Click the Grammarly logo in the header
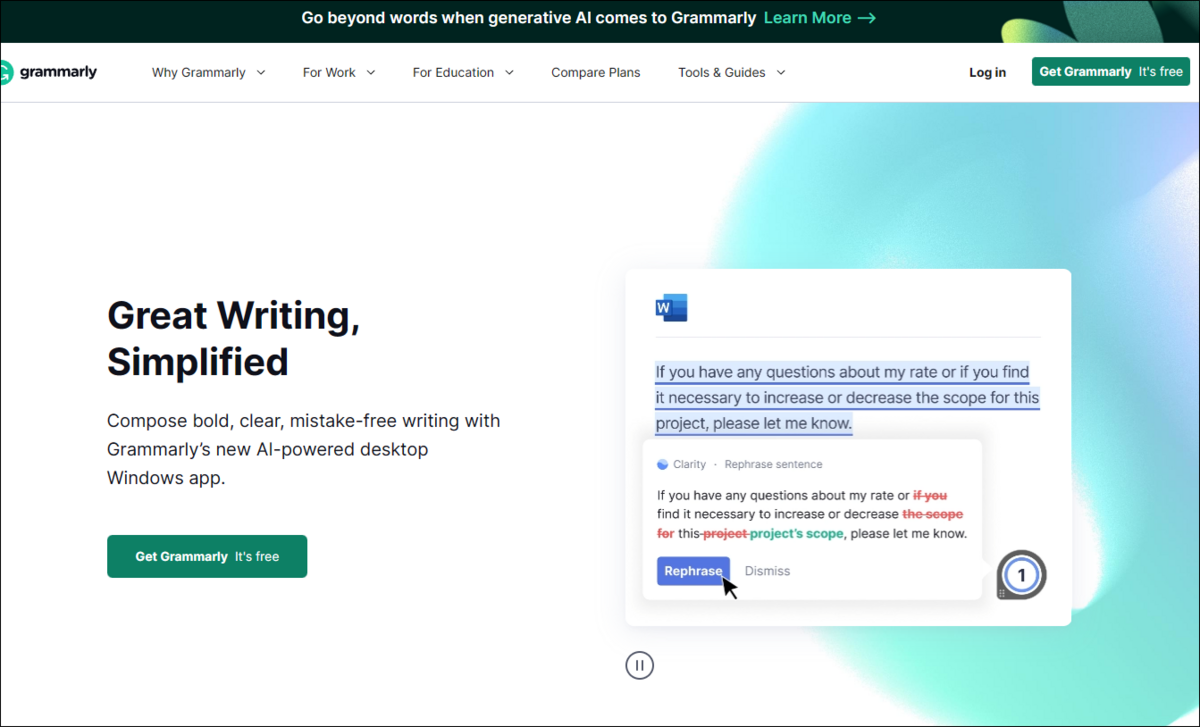This screenshot has height=727, width=1200. click(x=49, y=72)
